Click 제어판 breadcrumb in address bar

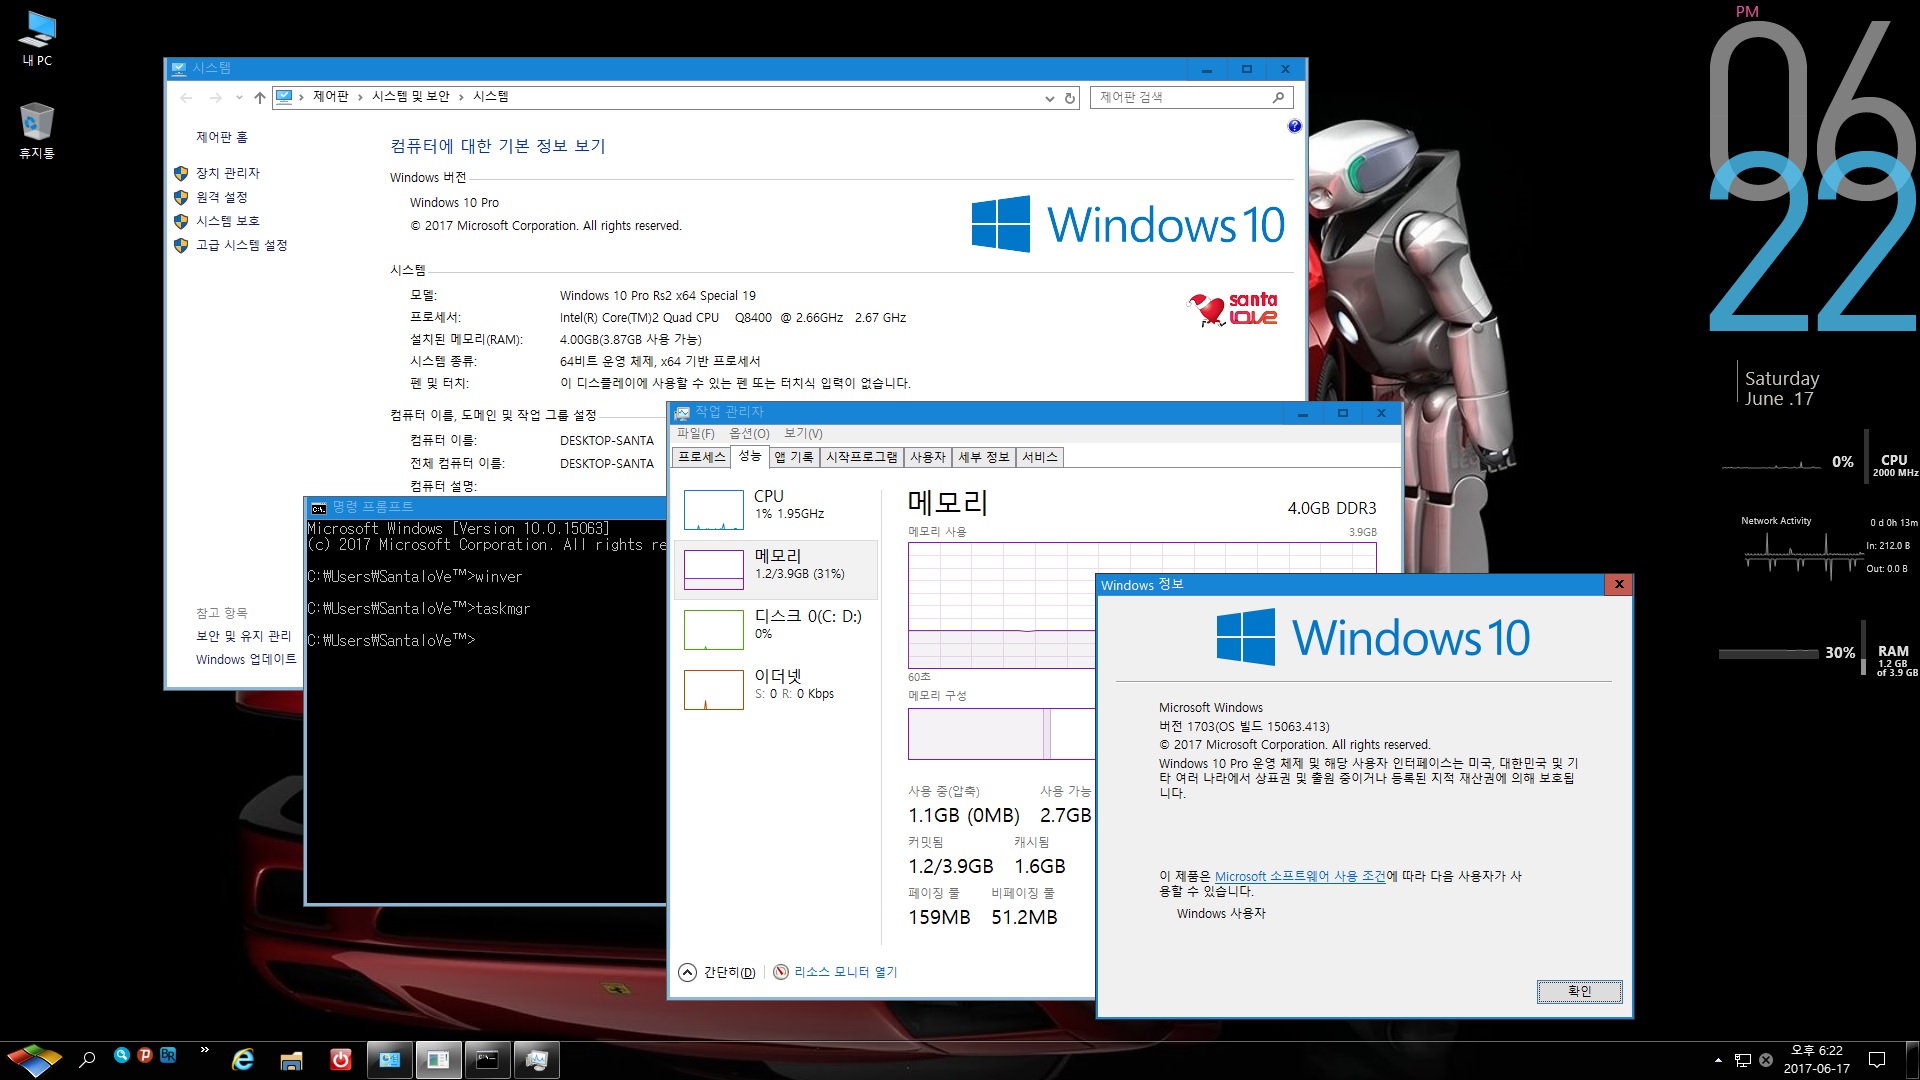tap(330, 96)
